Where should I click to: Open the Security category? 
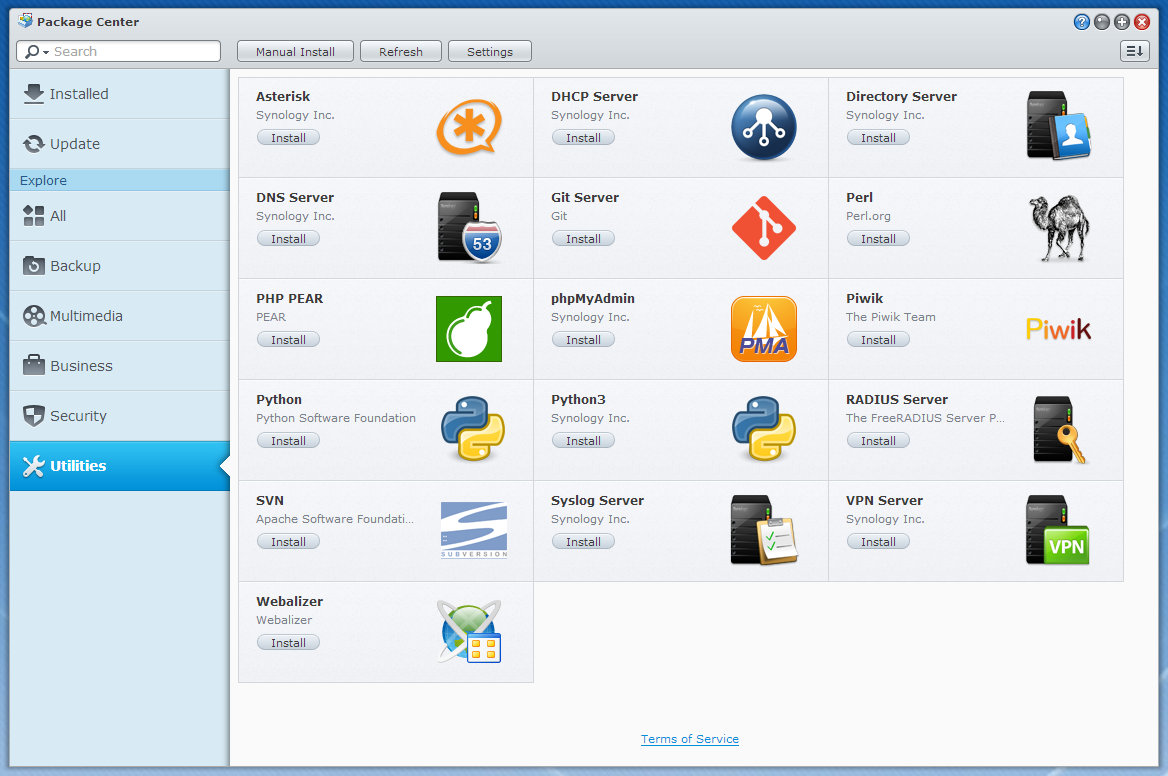[119, 416]
